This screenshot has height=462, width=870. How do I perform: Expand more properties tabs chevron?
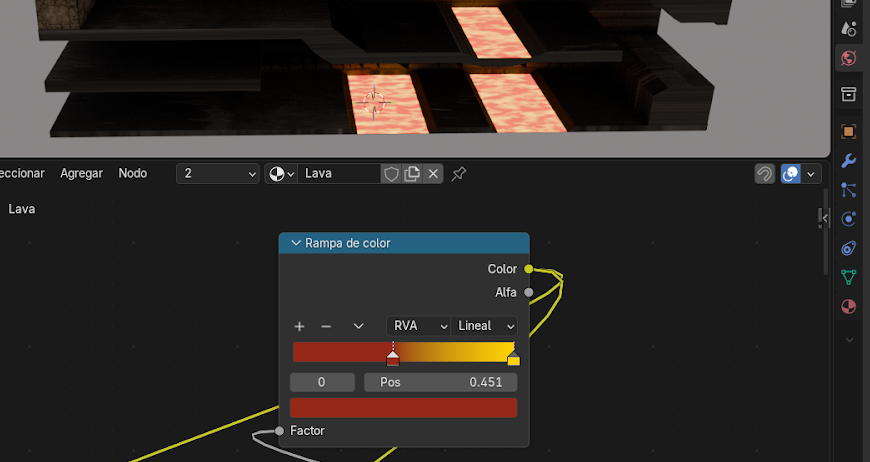click(x=849, y=339)
